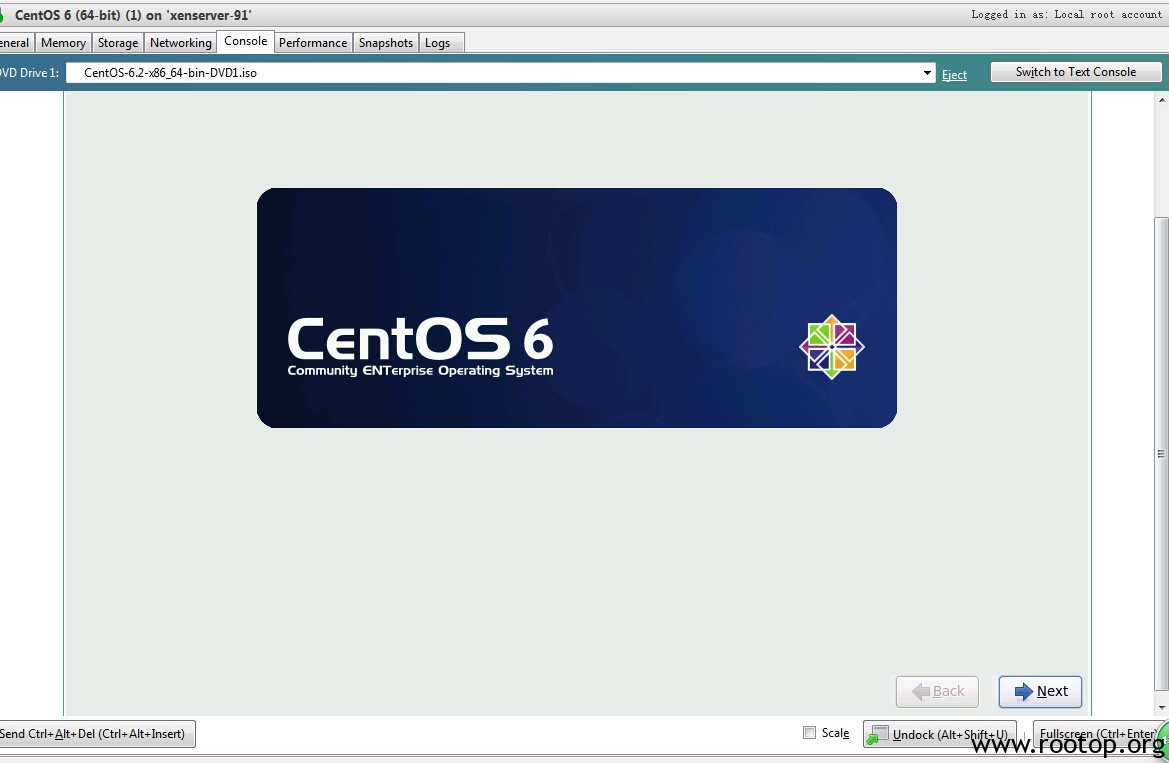
Task: Click the CentOS 6 splash banner
Action: tap(577, 308)
